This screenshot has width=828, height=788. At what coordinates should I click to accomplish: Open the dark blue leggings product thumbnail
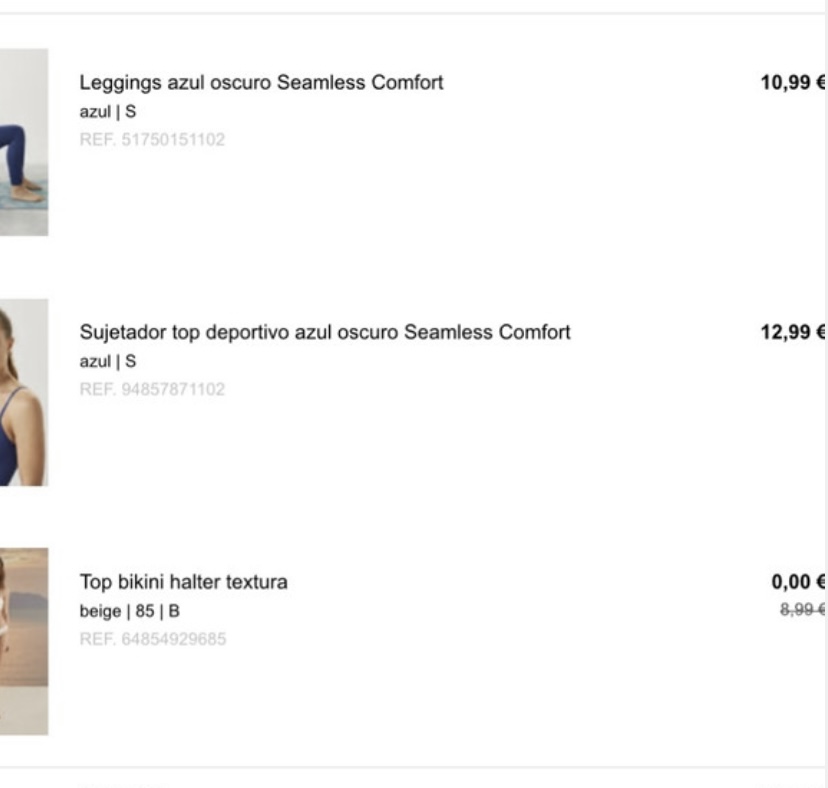tap(24, 142)
